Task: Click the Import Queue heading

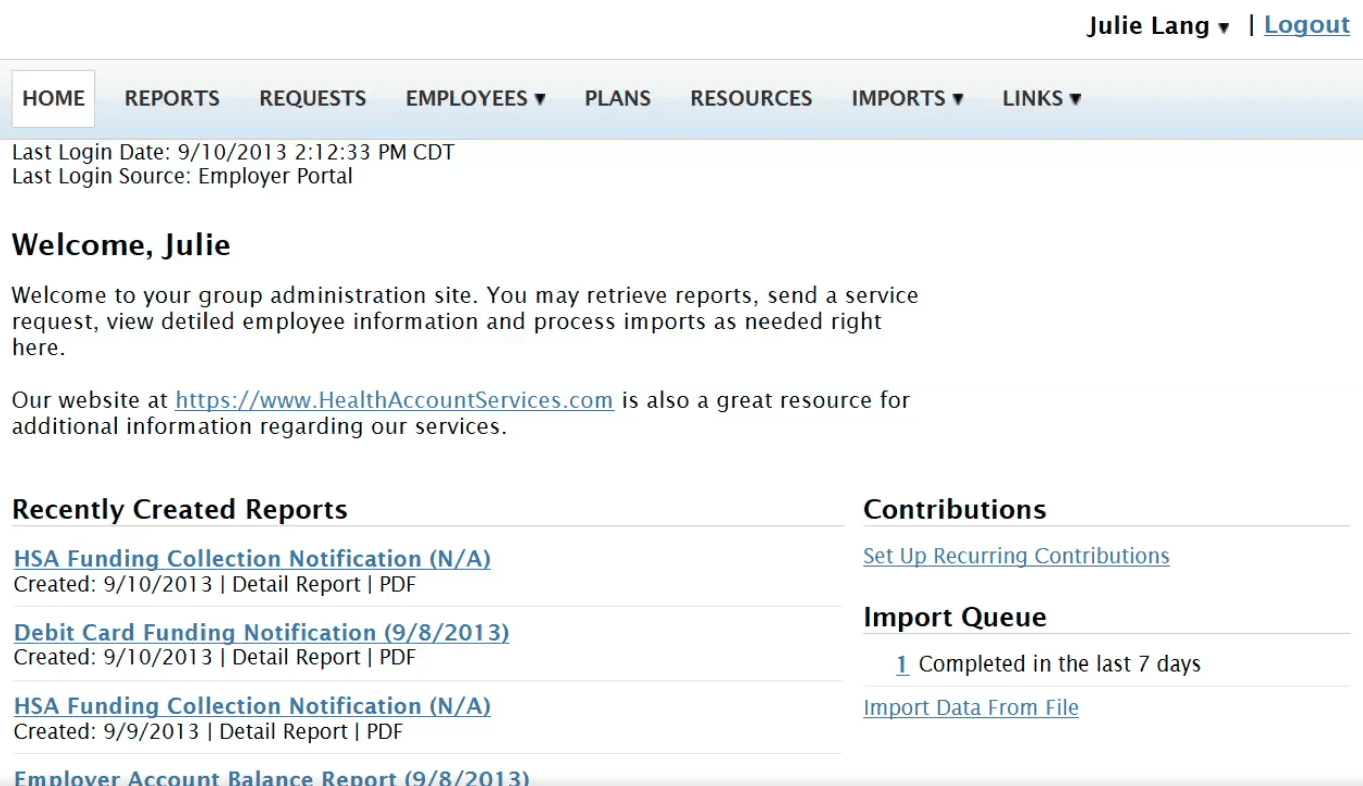Action: [955, 617]
